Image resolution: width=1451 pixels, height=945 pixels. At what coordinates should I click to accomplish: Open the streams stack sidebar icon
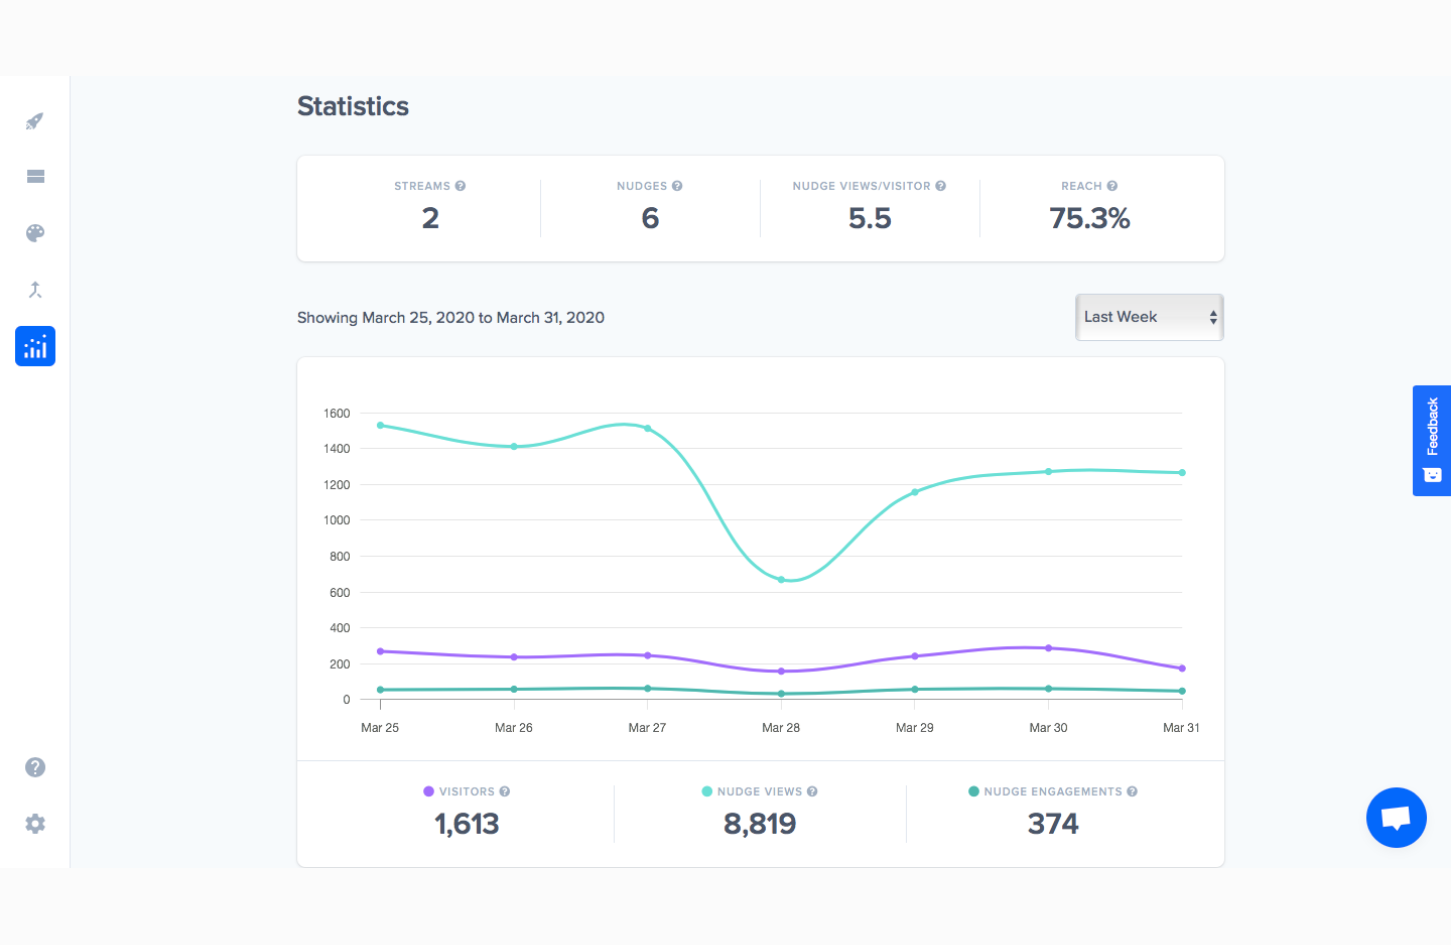click(x=35, y=177)
